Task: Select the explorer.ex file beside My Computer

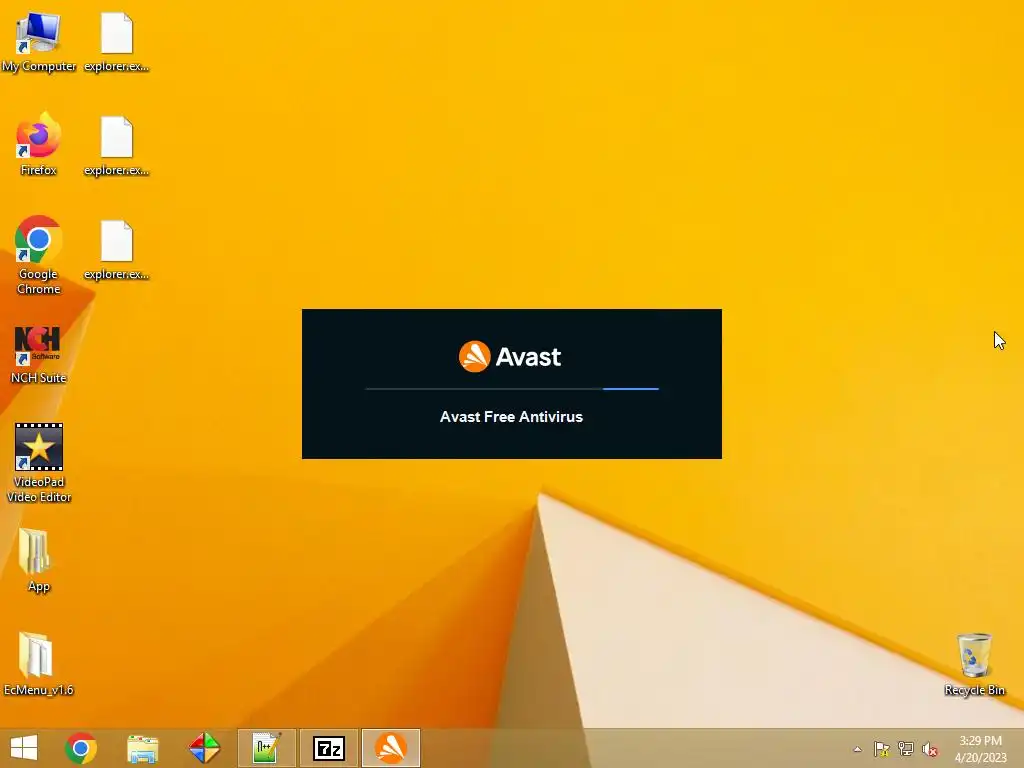Action: [x=117, y=42]
